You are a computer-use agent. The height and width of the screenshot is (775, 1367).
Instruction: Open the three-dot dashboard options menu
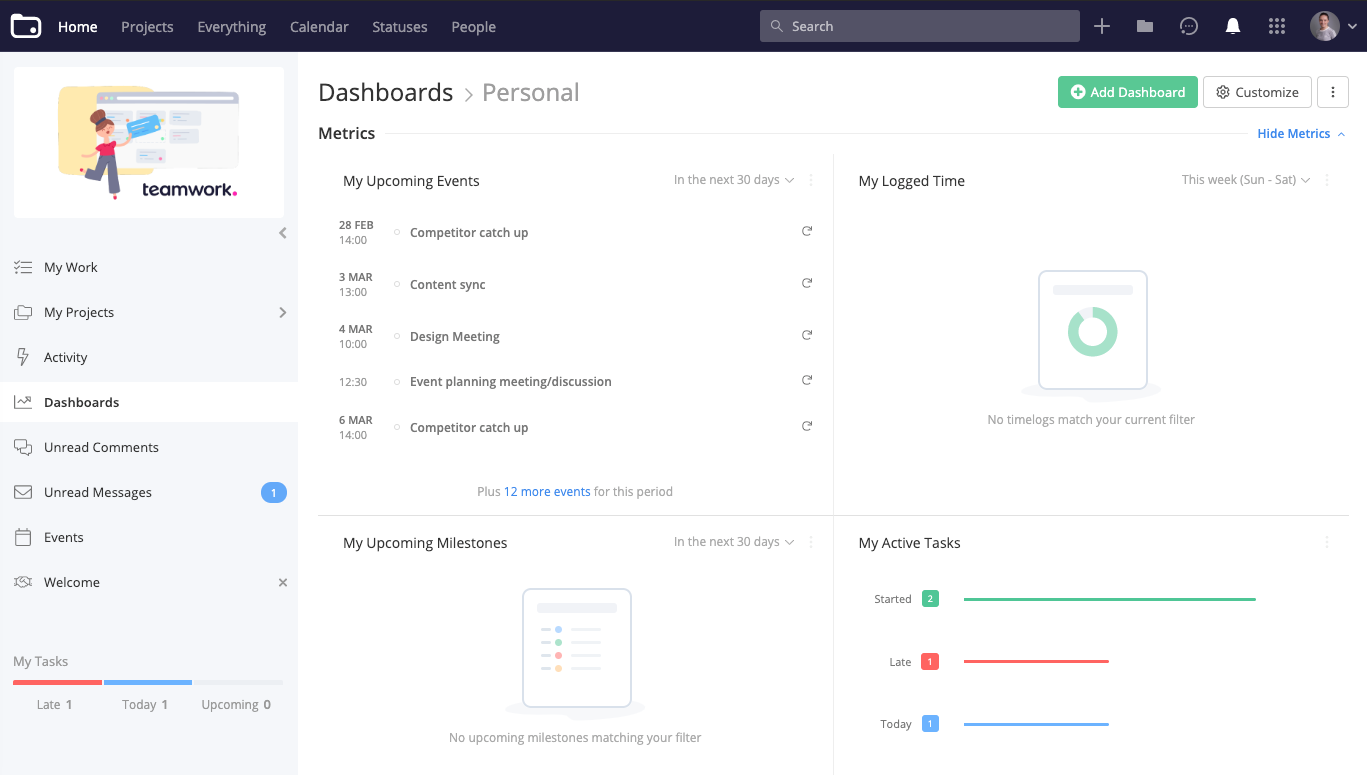[1332, 92]
